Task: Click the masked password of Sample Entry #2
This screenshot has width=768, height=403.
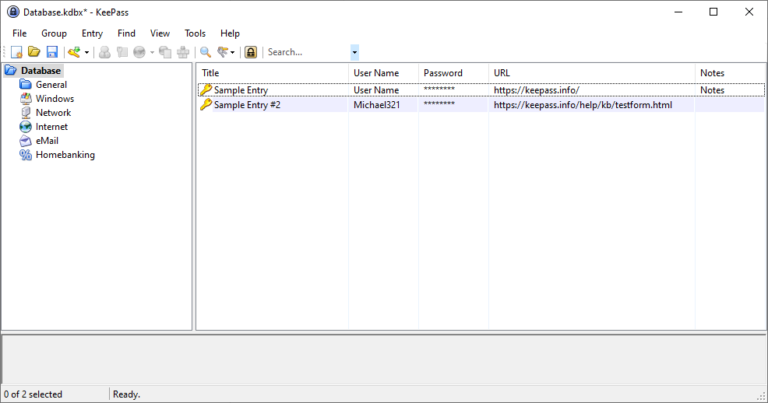Action: click(439, 105)
